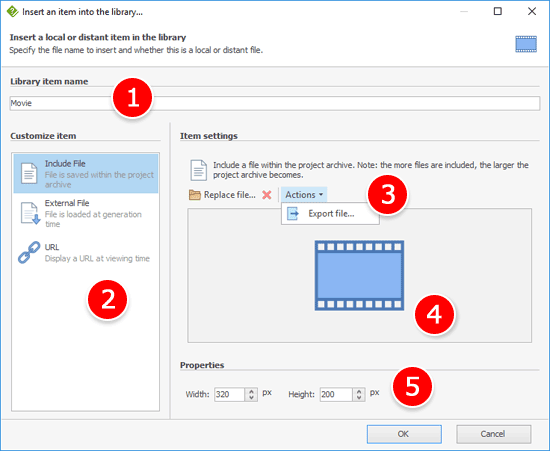Image resolution: width=550 pixels, height=451 pixels.
Task: Open the Actions dropdown
Action: pos(304,195)
